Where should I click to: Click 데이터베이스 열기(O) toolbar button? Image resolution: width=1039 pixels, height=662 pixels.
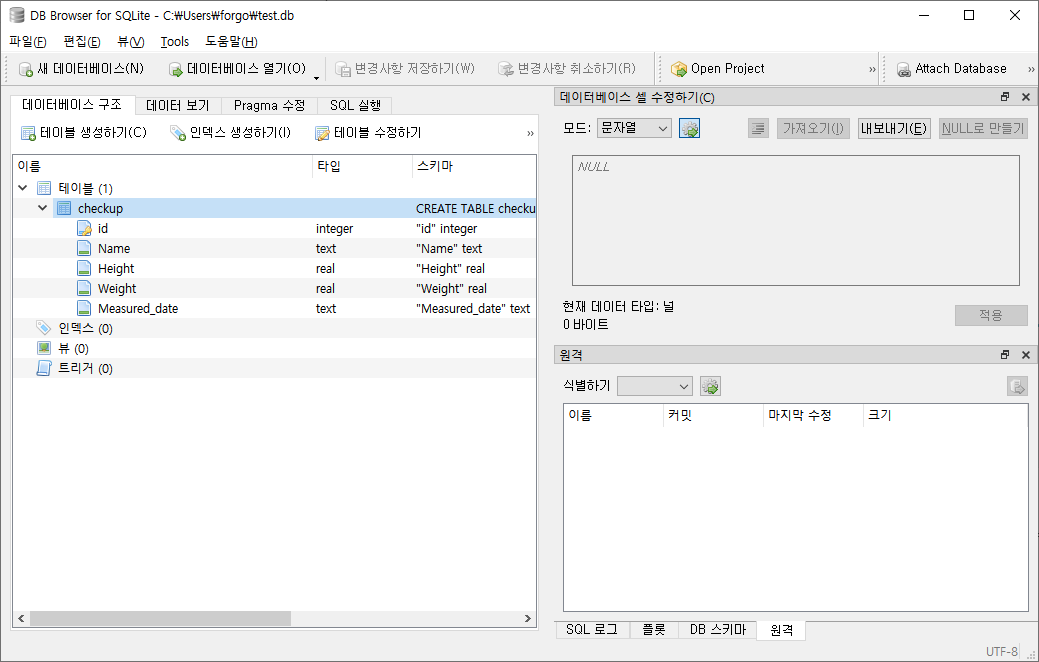[x=237, y=69]
